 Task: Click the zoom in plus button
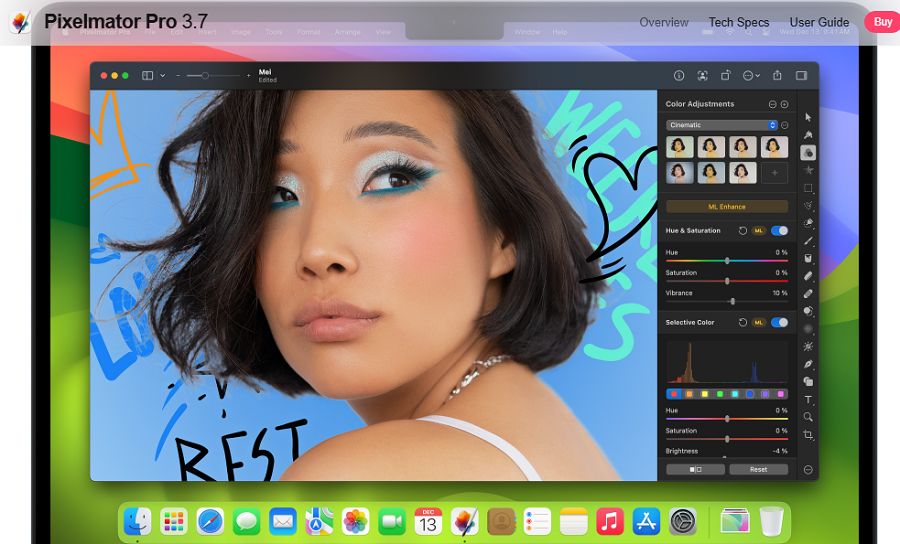(249, 76)
